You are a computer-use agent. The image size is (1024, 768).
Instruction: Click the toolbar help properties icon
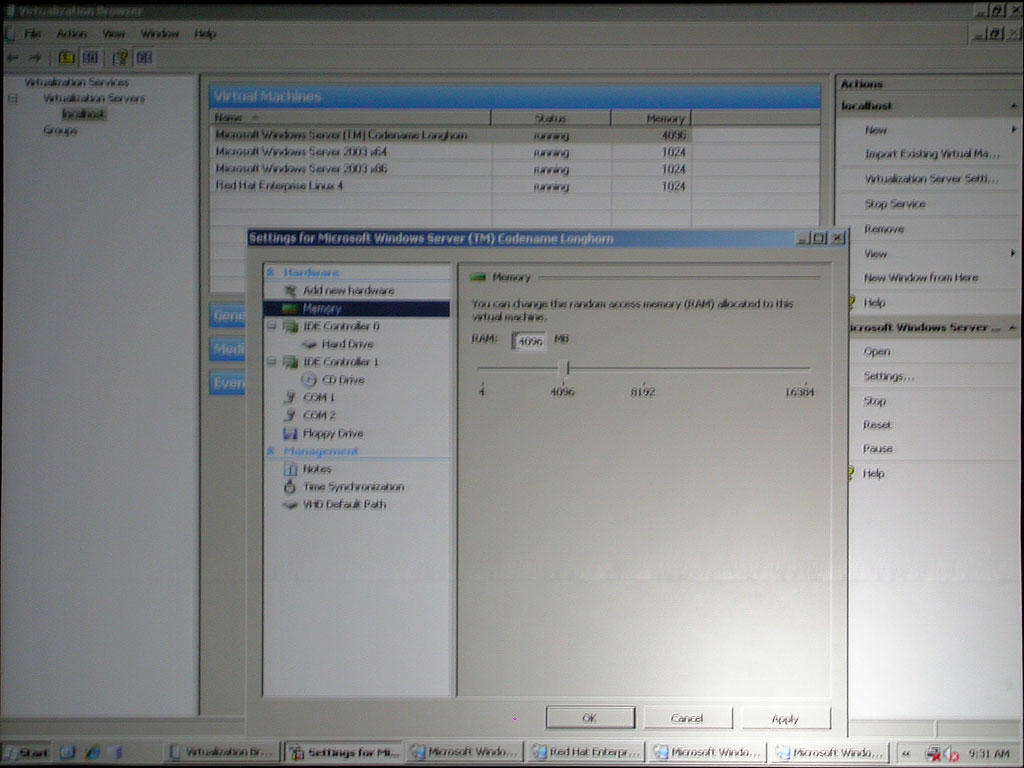pos(119,58)
